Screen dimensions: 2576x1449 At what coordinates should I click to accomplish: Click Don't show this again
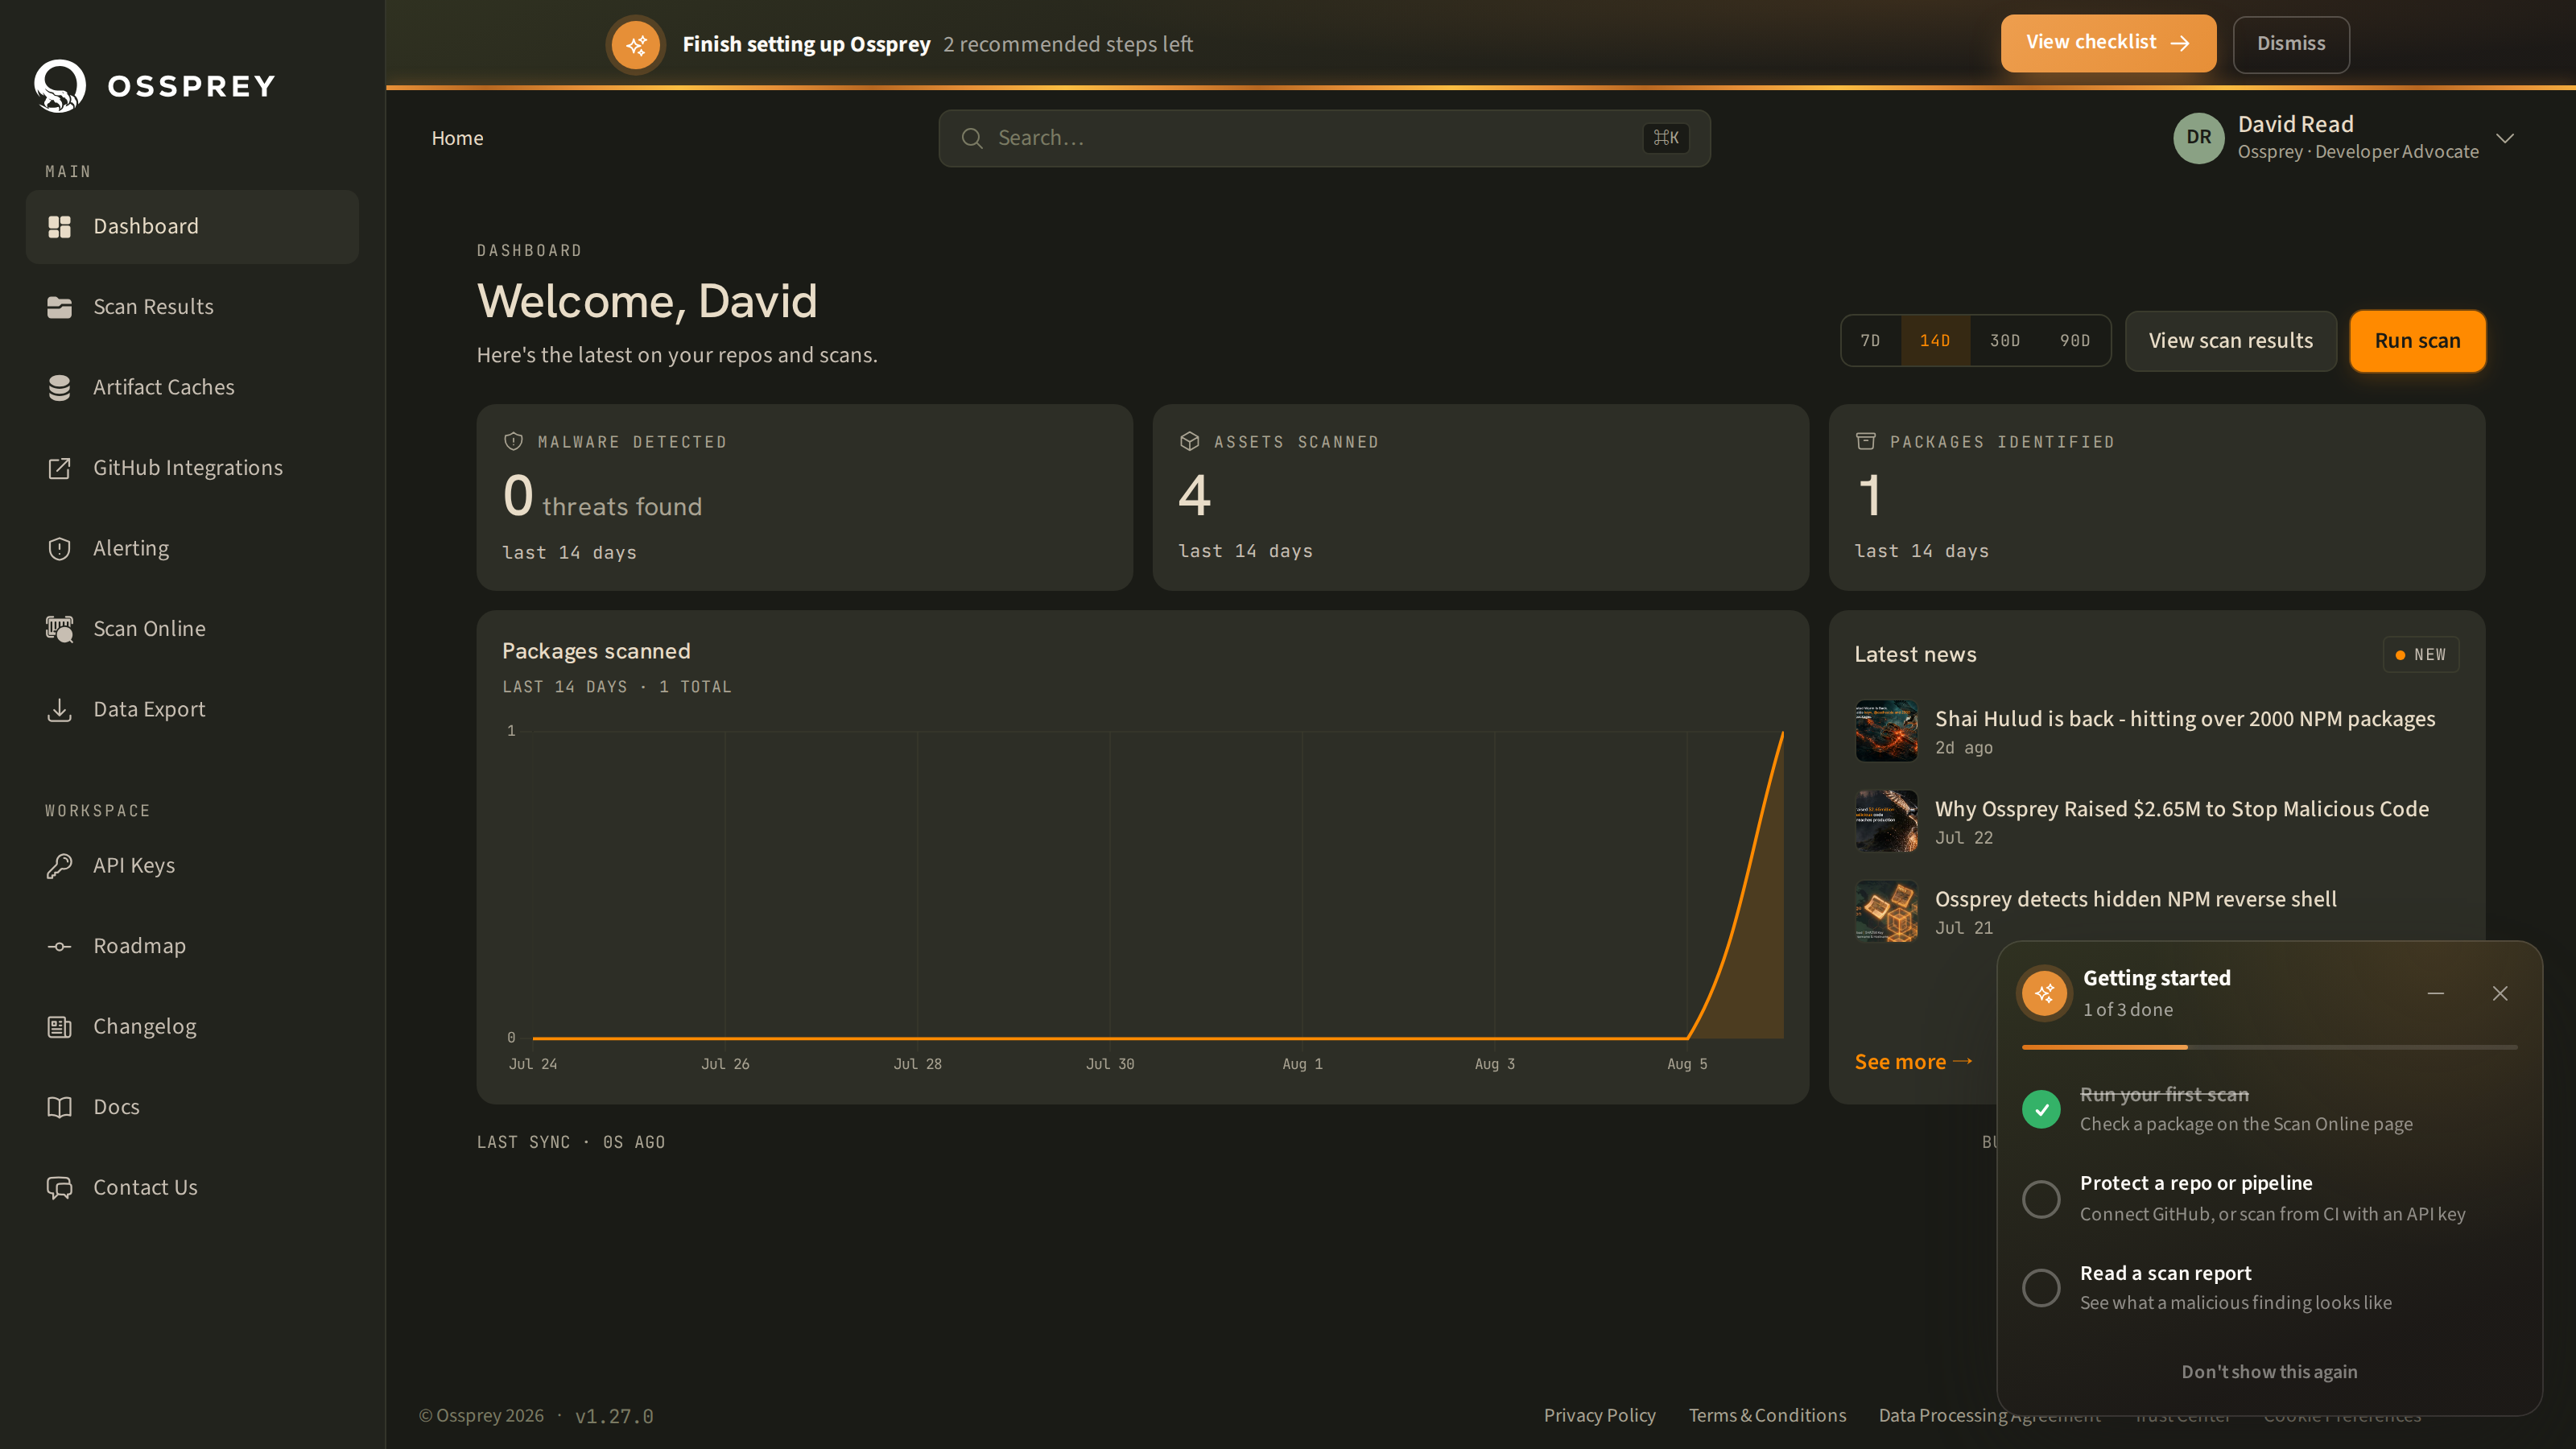click(2269, 1372)
